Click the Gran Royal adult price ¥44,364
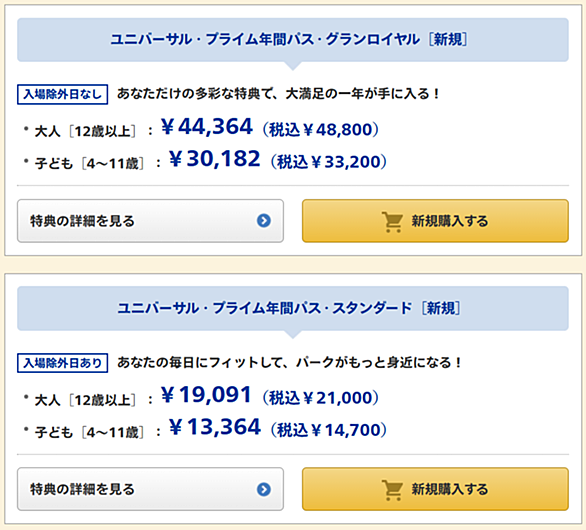This screenshot has height=530, width=586. click(x=207, y=127)
